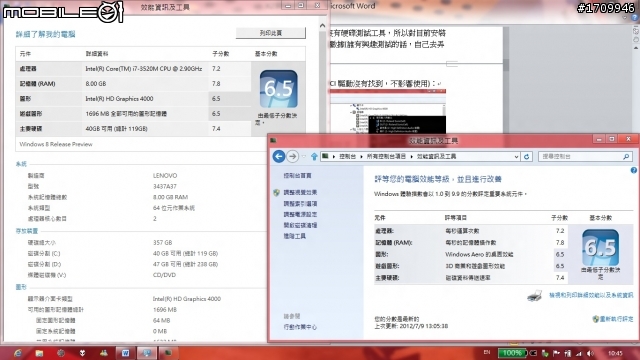
Task: Click the folder icon in the address bar
Action: tap(325, 156)
